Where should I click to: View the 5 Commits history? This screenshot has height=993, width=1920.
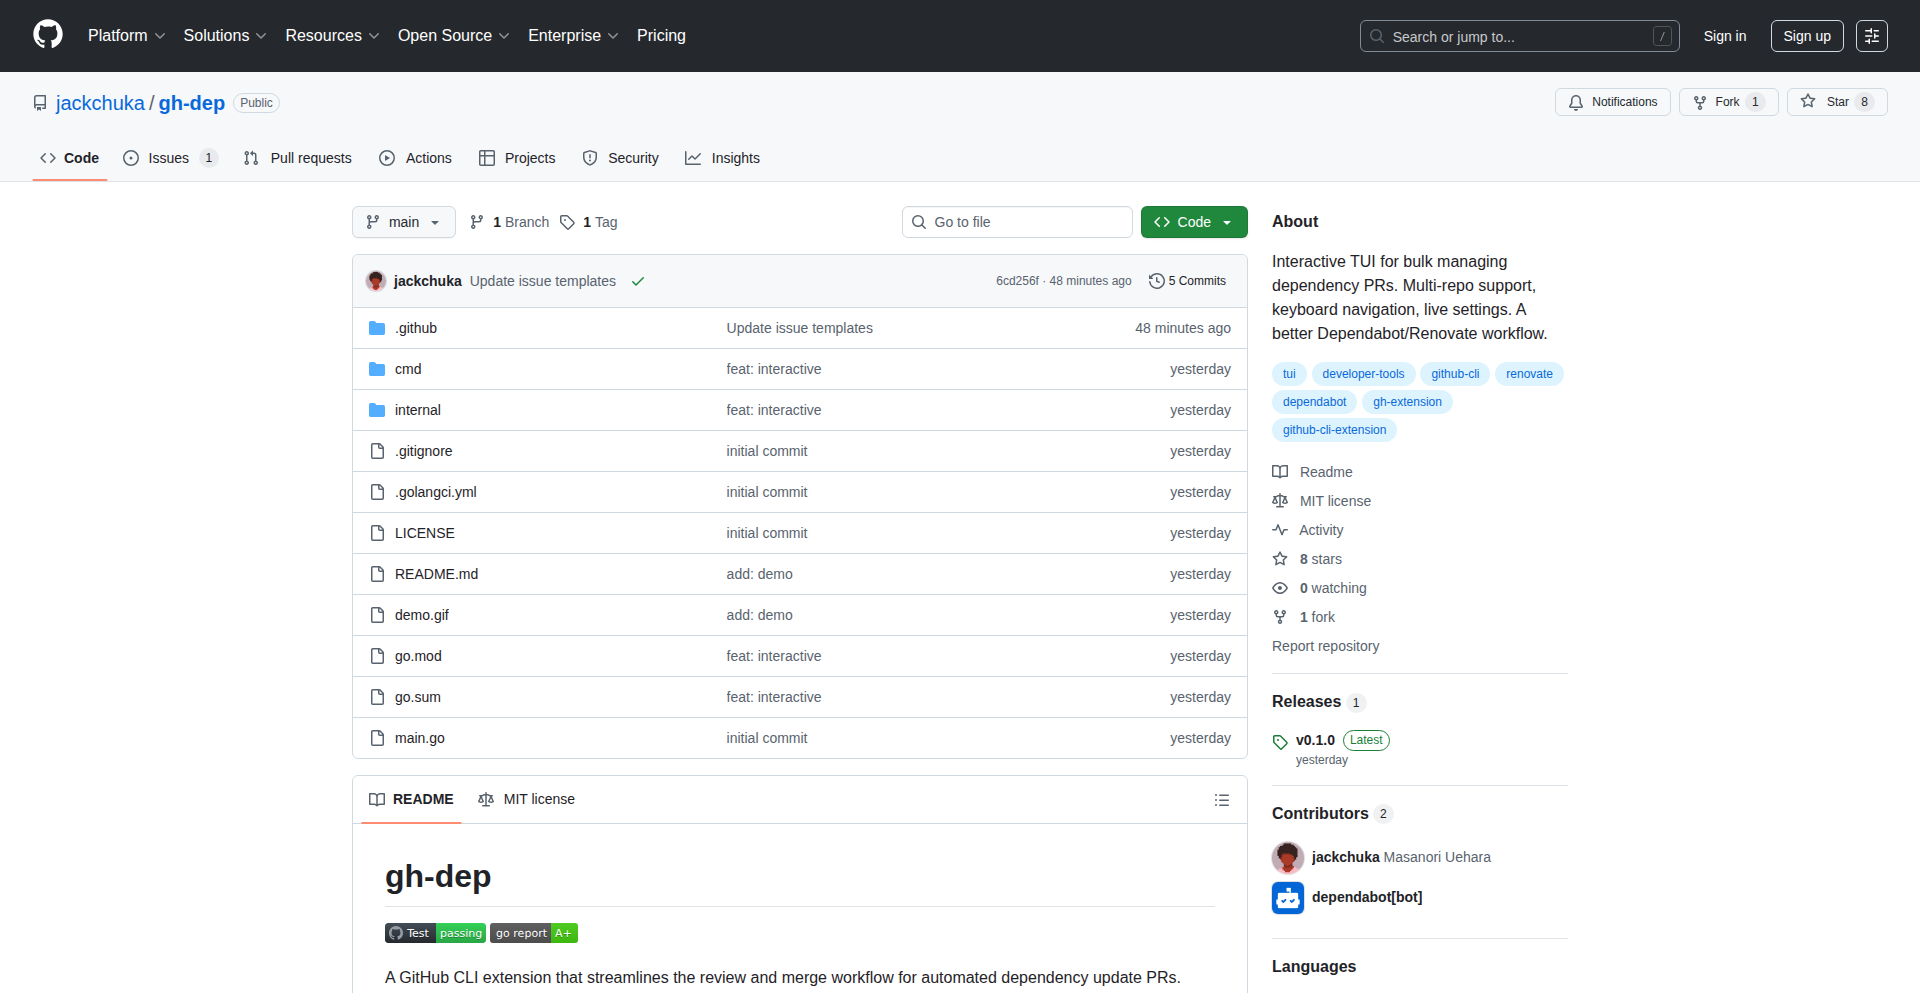pos(1188,281)
